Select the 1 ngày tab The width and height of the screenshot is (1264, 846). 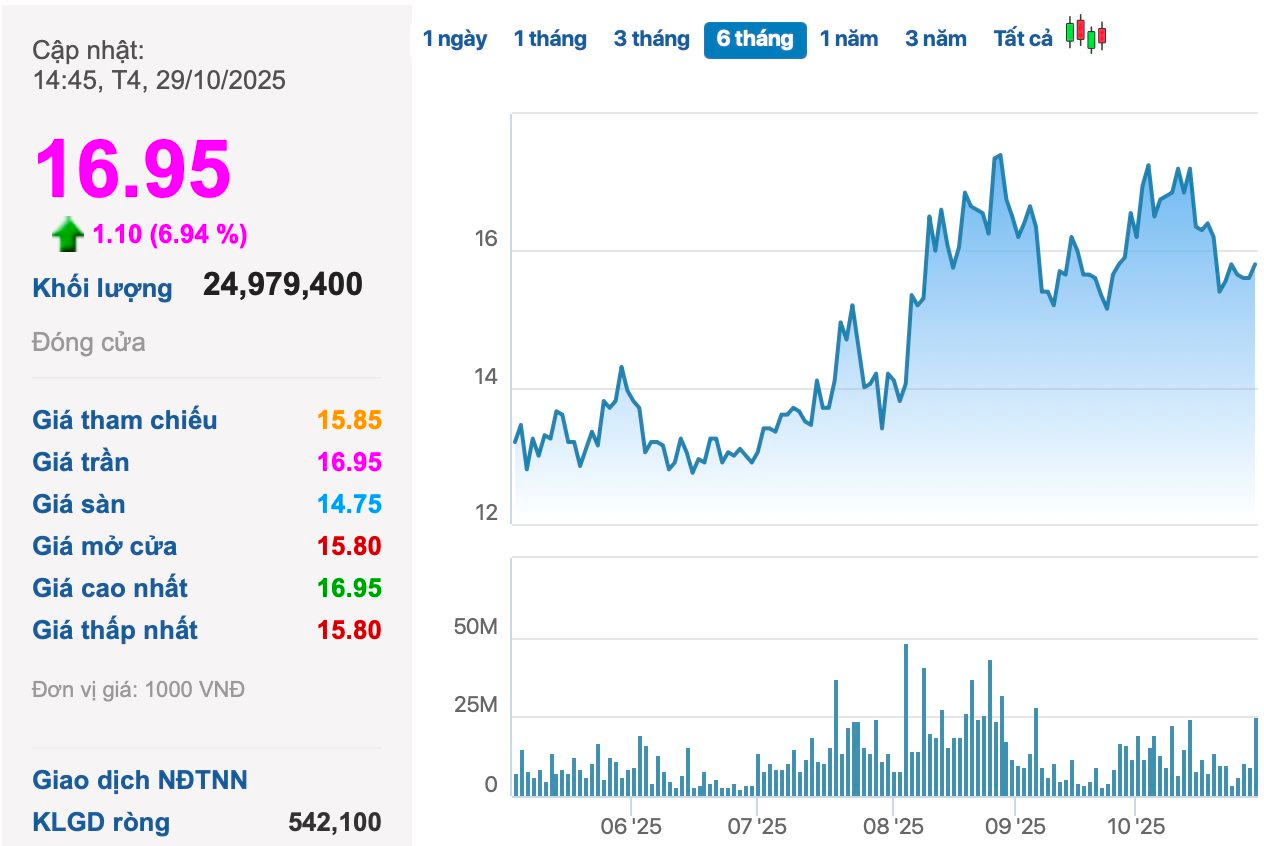[x=455, y=39]
